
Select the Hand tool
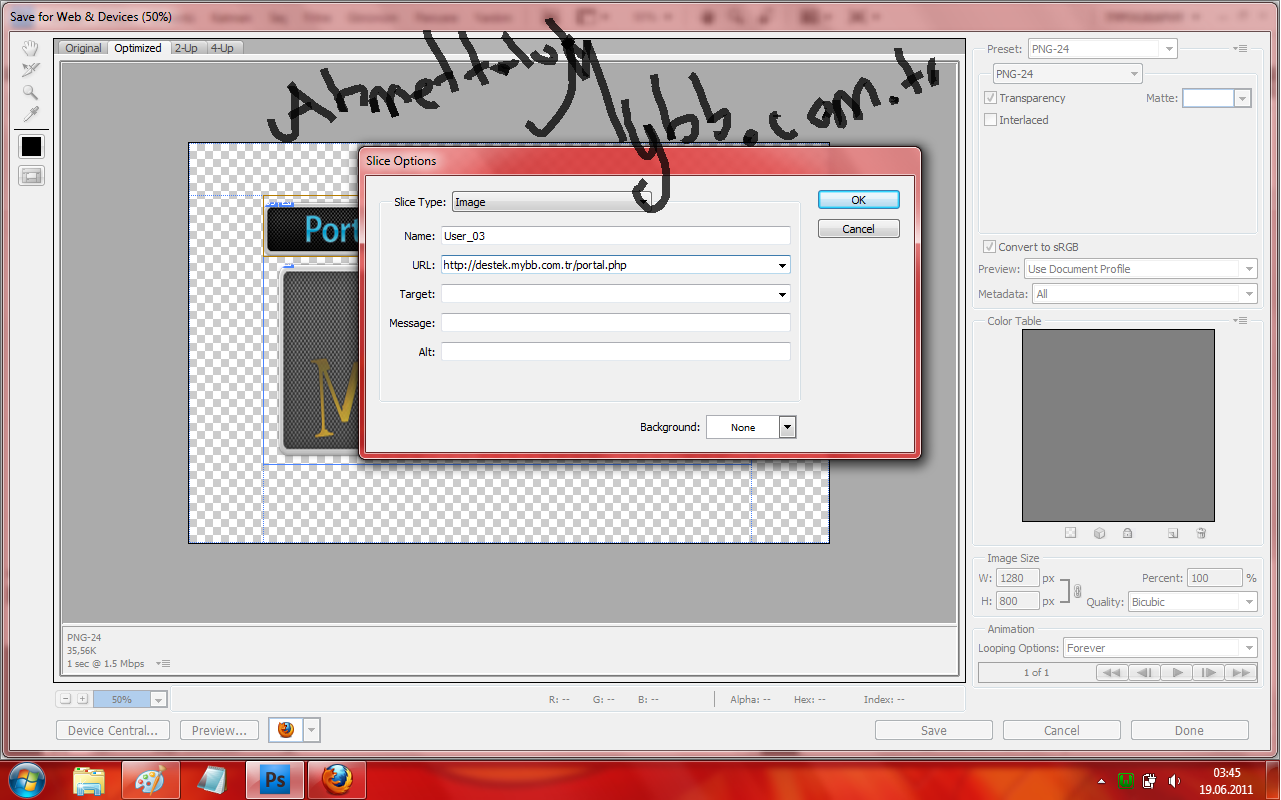pyautogui.click(x=31, y=48)
